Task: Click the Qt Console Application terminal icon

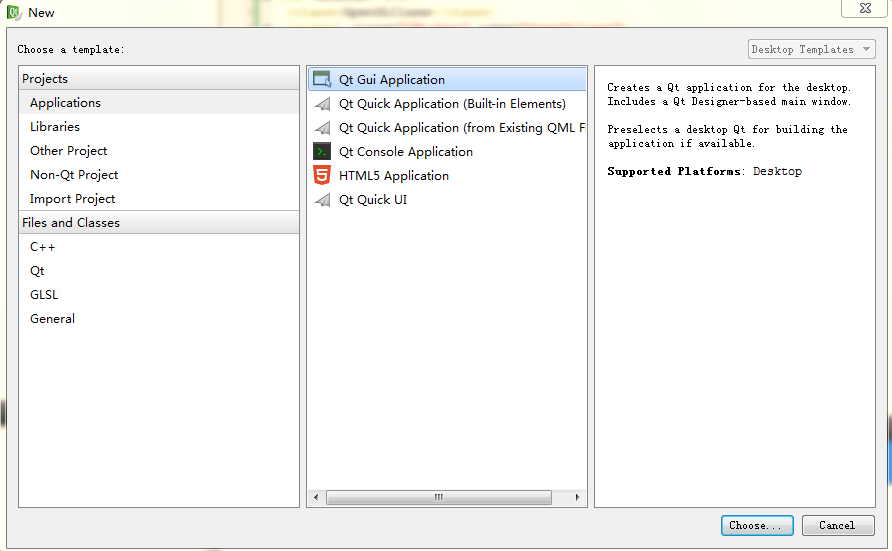Action: [x=322, y=151]
